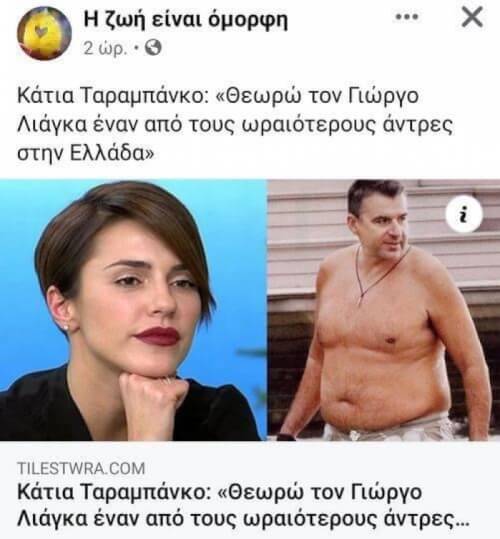Open page name Η ζωή είναι όμορφη
The height and width of the screenshot is (539, 500).
(186, 20)
